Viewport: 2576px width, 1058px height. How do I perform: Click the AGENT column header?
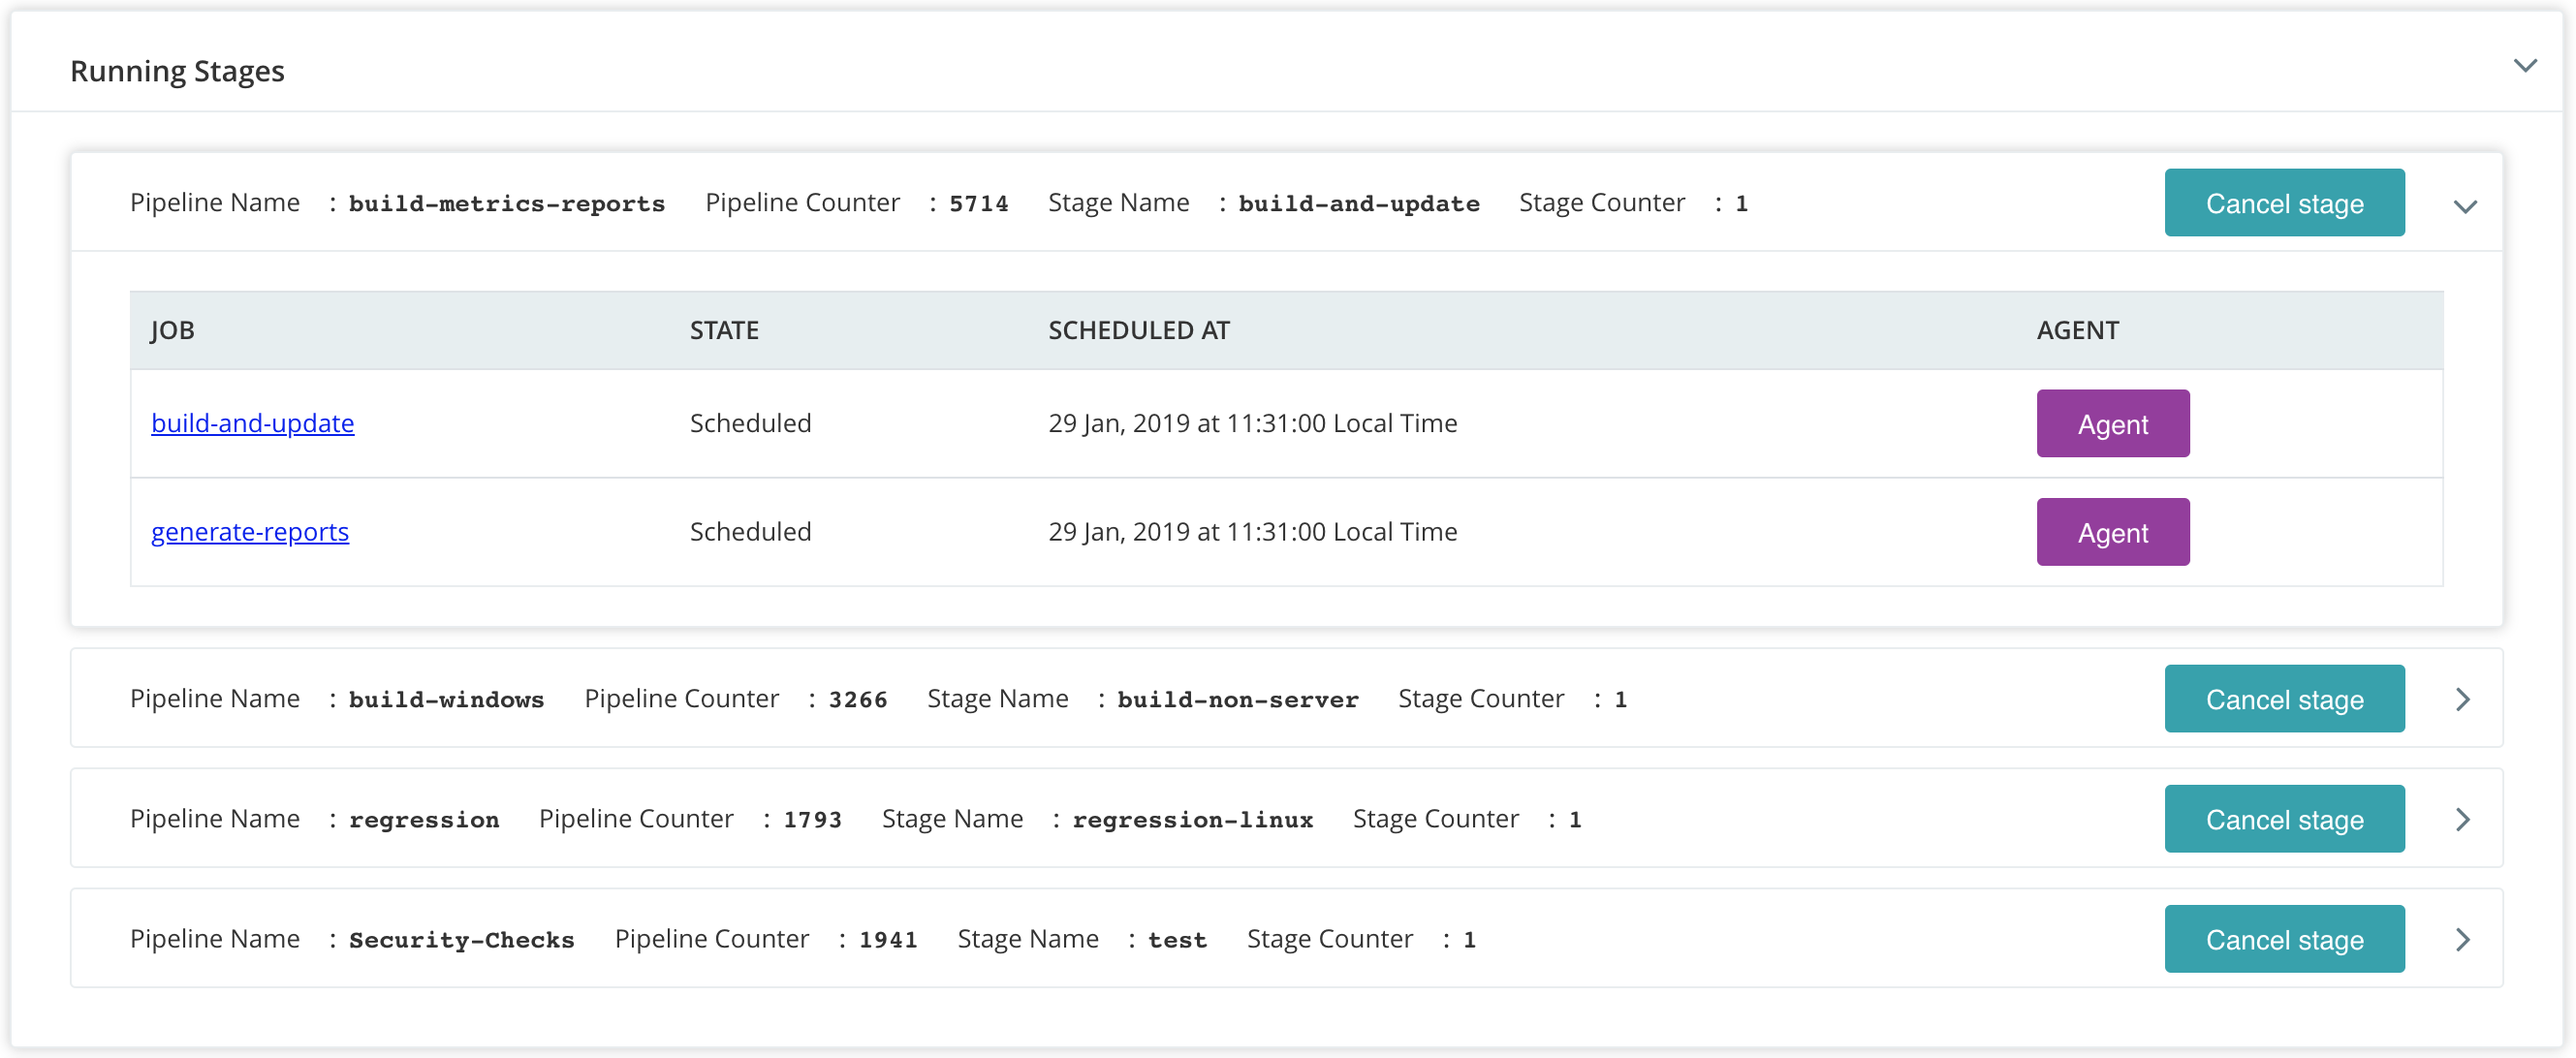coord(2077,330)
